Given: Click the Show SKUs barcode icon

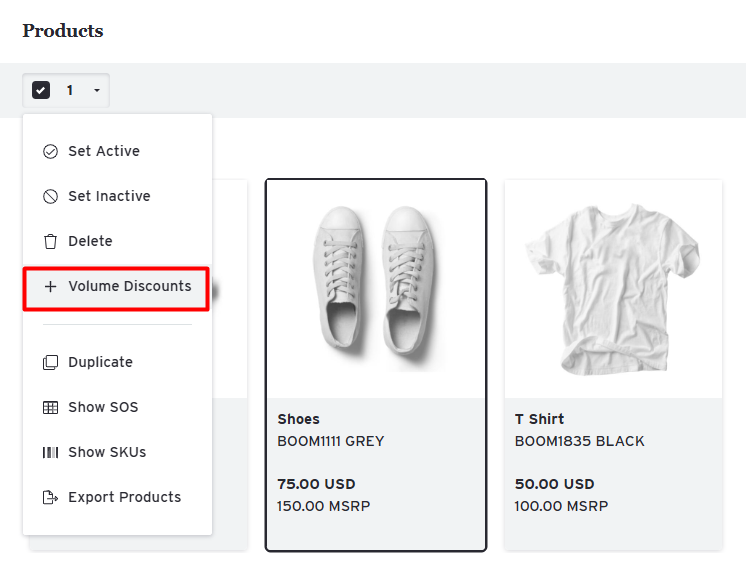Looking at the screenshot, I should tap(50, 453).
